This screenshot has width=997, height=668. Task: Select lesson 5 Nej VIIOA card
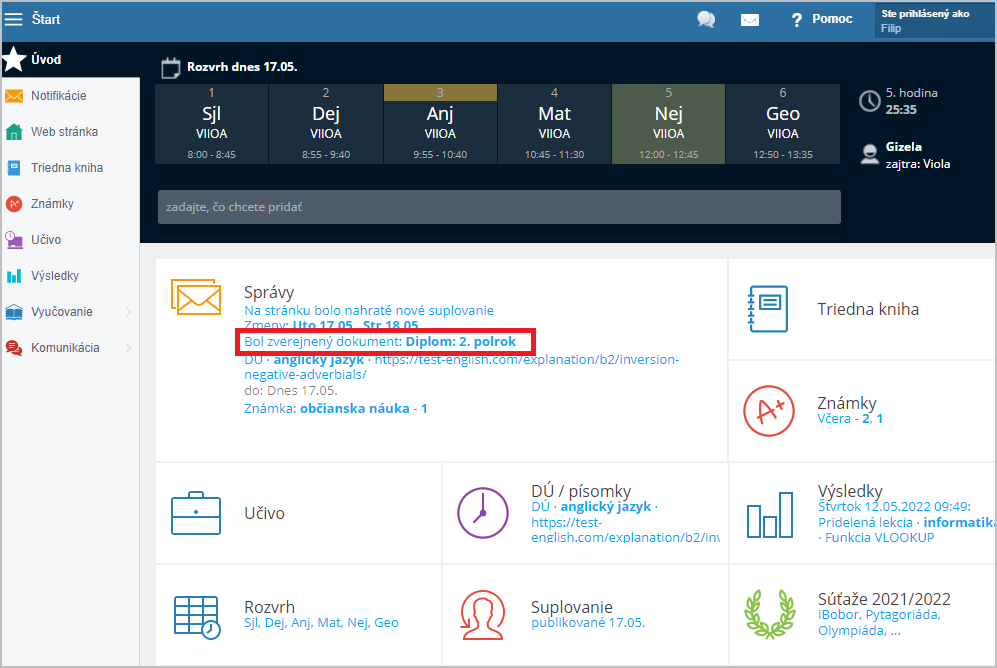point(668,124)
